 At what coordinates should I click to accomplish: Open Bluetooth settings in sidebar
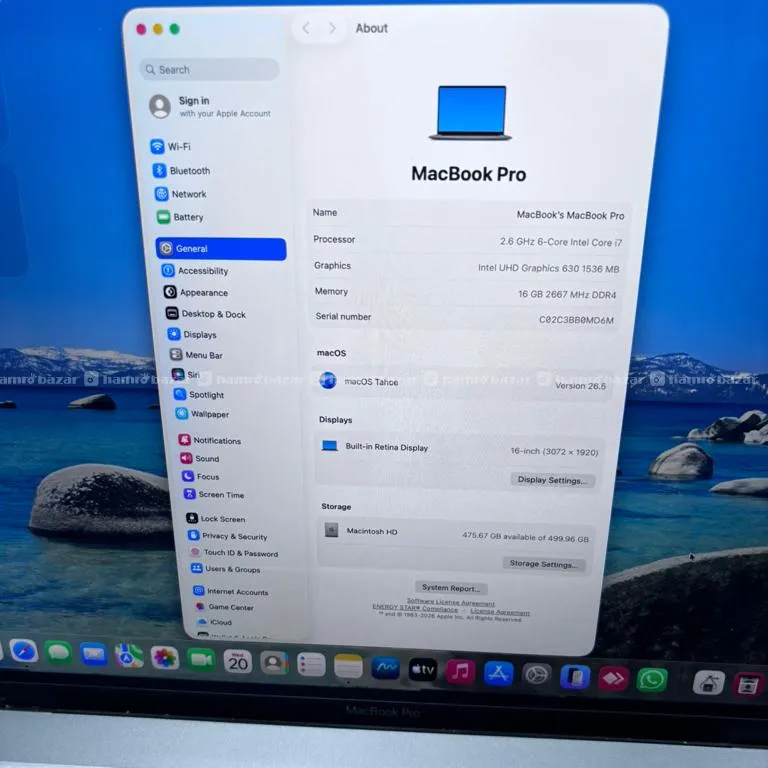click(x=181, y=170)
